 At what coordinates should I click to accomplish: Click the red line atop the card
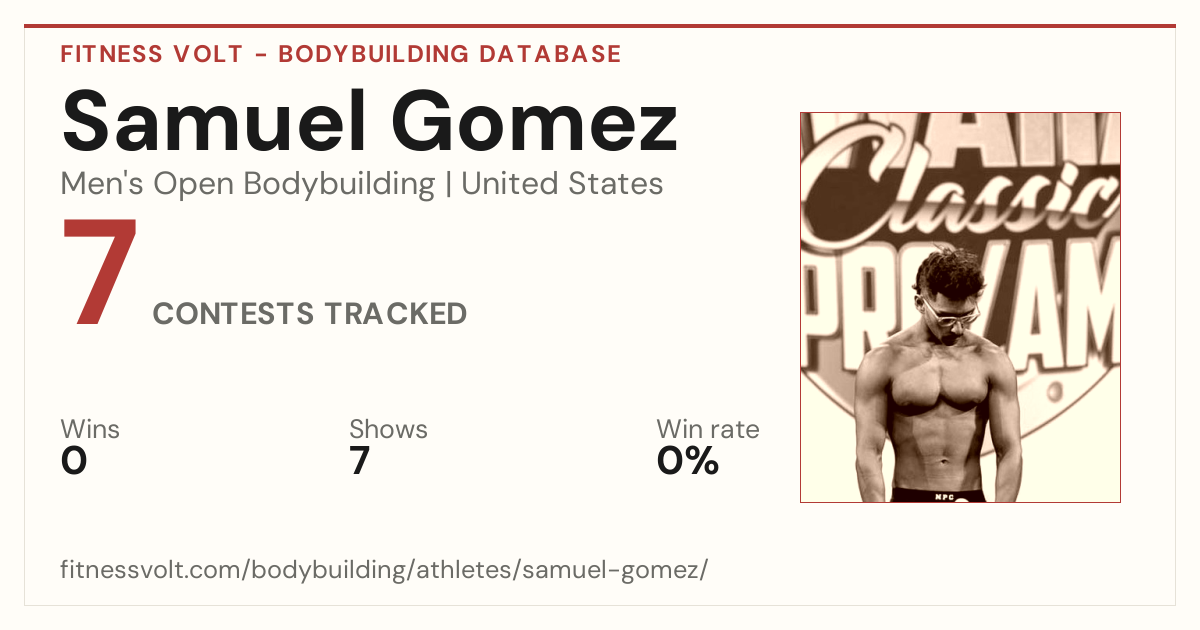(x=600, y=26)
